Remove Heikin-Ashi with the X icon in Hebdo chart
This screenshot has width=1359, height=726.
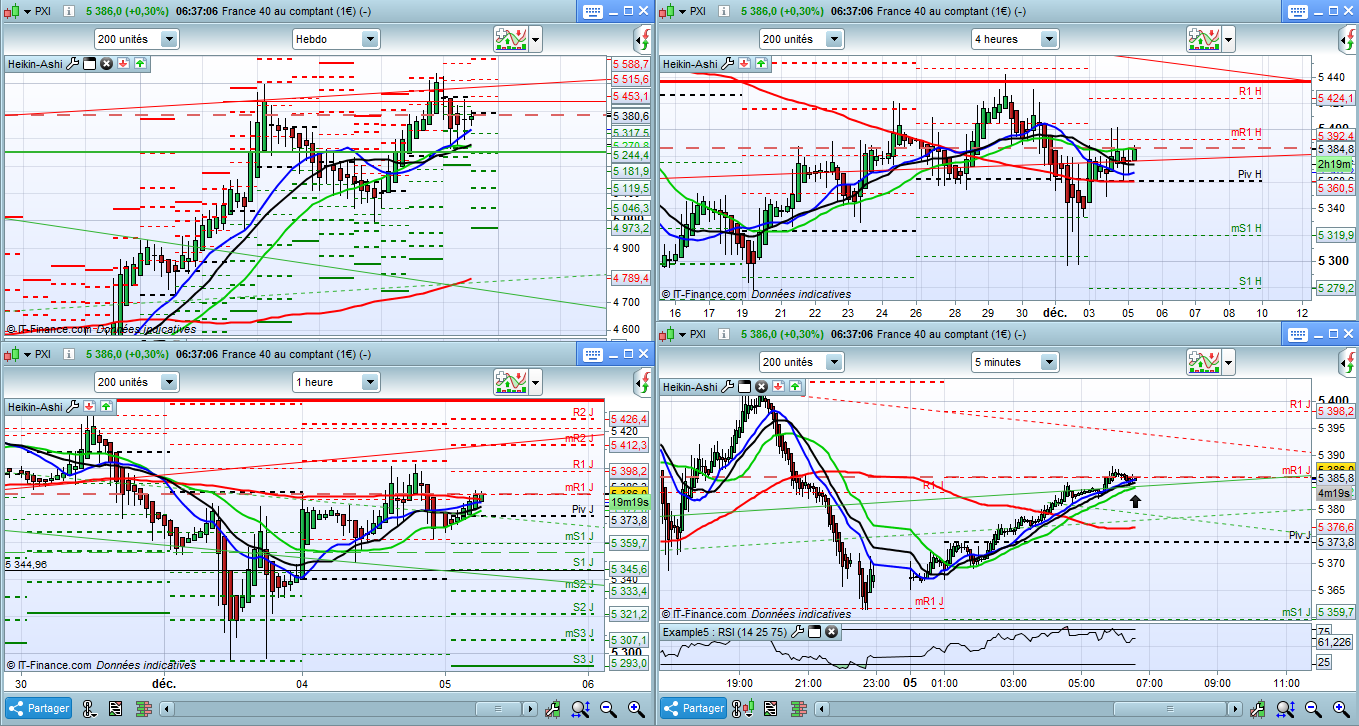105,64
